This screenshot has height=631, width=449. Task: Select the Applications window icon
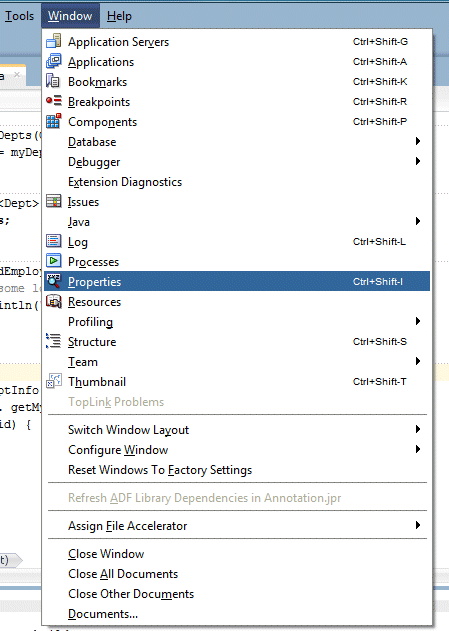click(x=54, y=61)
